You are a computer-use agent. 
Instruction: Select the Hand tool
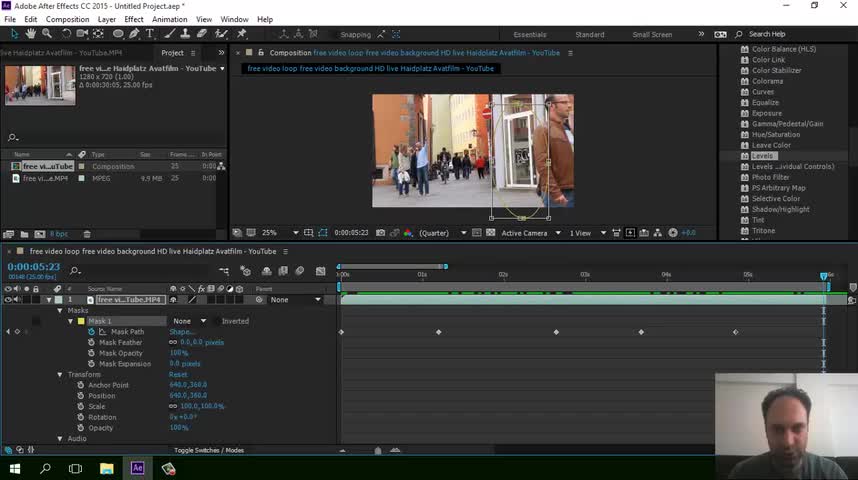[31, 34]
